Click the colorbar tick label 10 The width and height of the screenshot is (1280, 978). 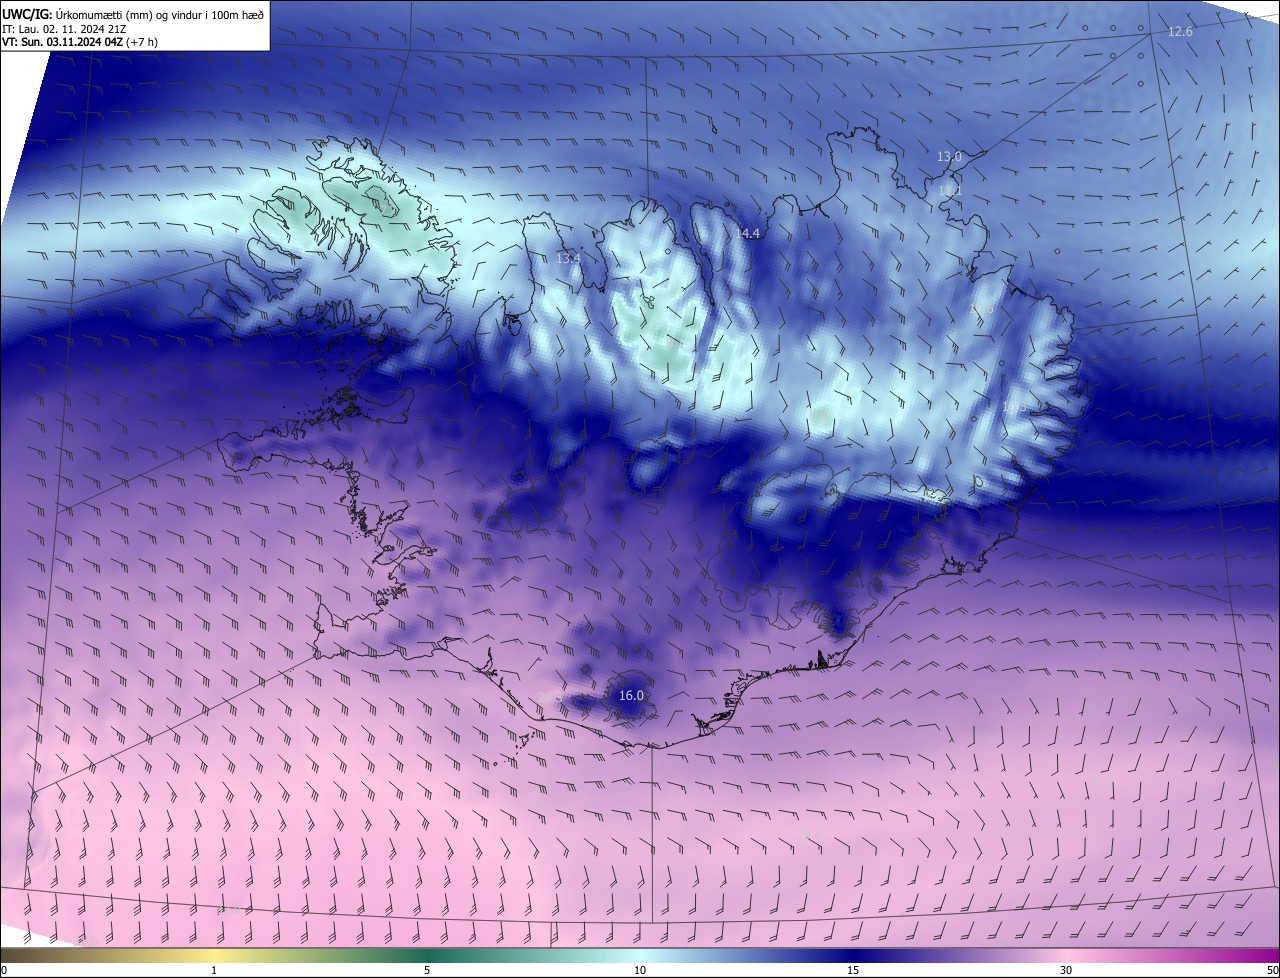click(x=640, y=970)
